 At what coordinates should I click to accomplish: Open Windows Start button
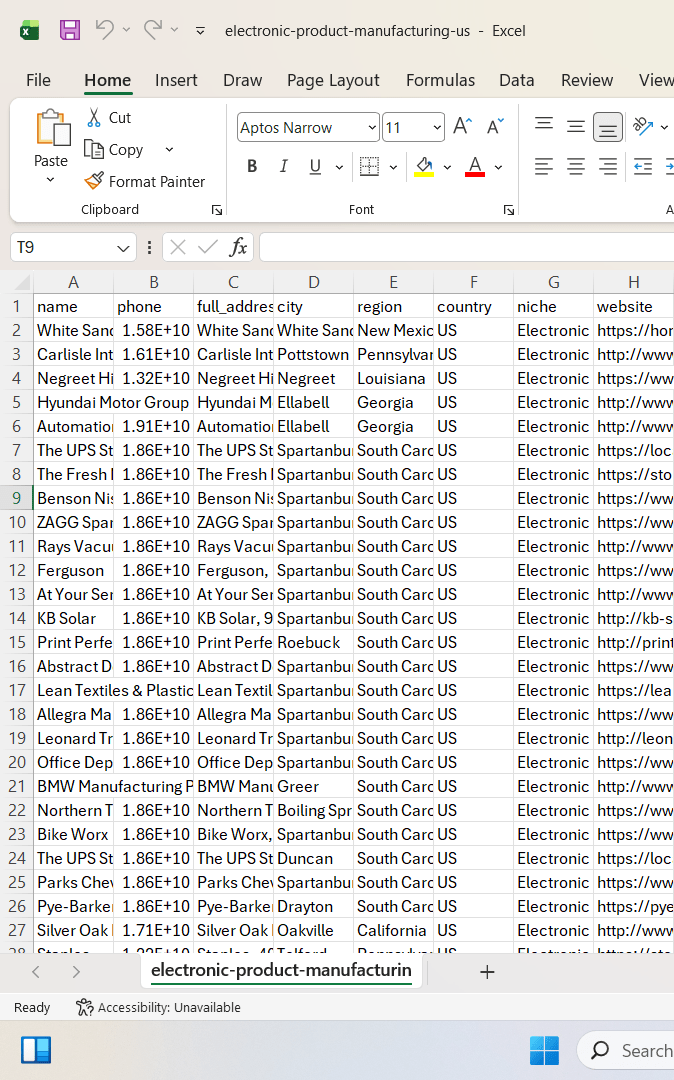point(544,1050)
